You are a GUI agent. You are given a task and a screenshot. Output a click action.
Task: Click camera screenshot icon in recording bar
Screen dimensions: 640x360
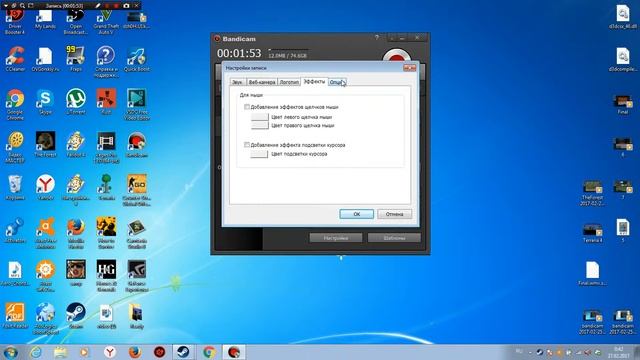pyautogui.click(x=126, y=6)
